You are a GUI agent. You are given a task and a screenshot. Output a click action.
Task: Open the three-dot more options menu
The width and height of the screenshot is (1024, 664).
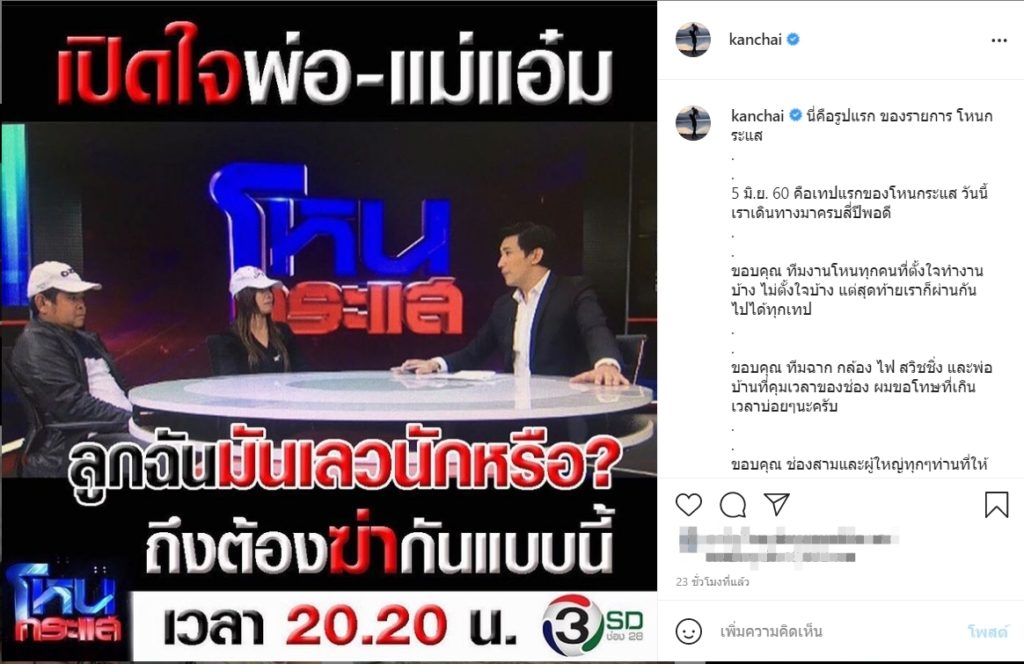point(999,40)
